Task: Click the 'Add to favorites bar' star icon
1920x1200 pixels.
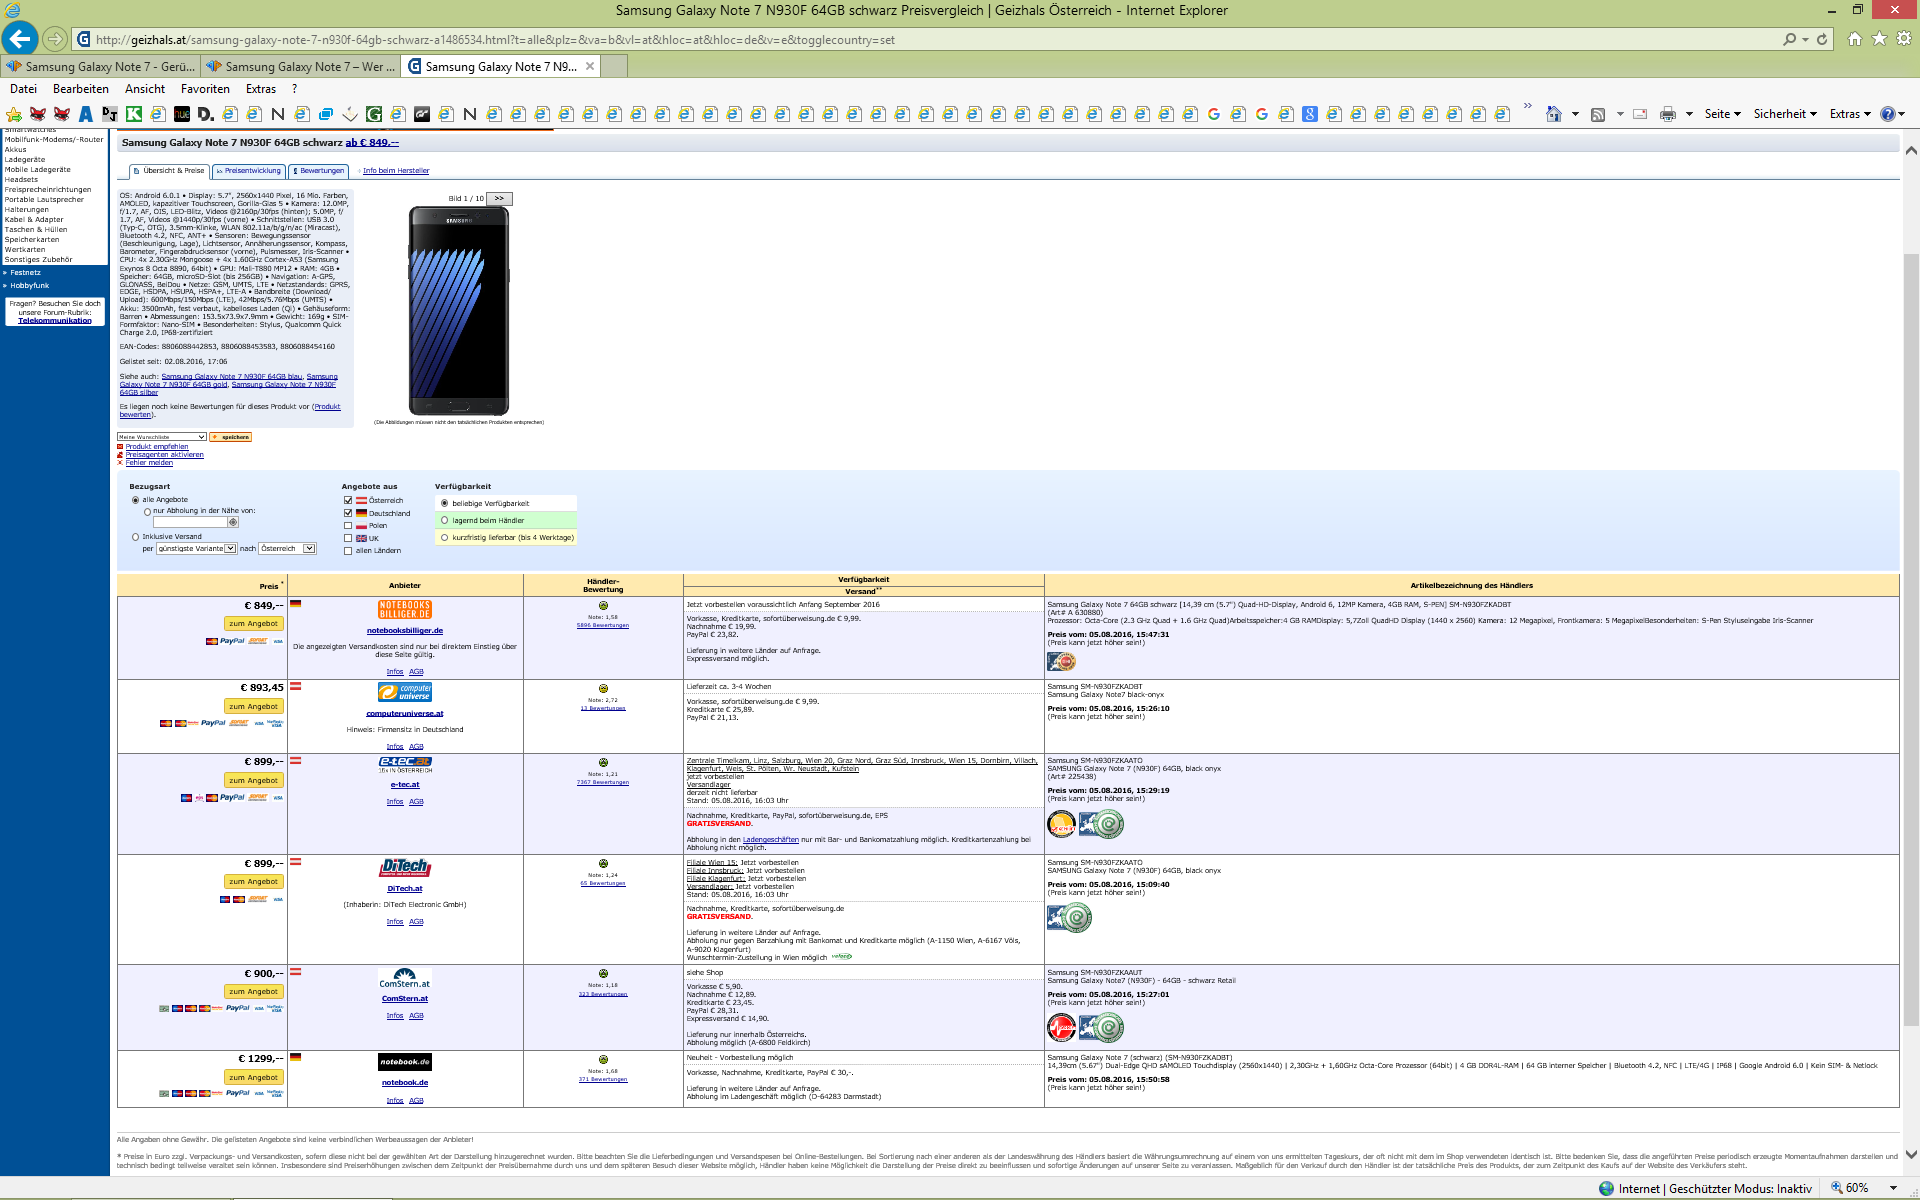Action: pyautogui.click(x=14, y=114)
